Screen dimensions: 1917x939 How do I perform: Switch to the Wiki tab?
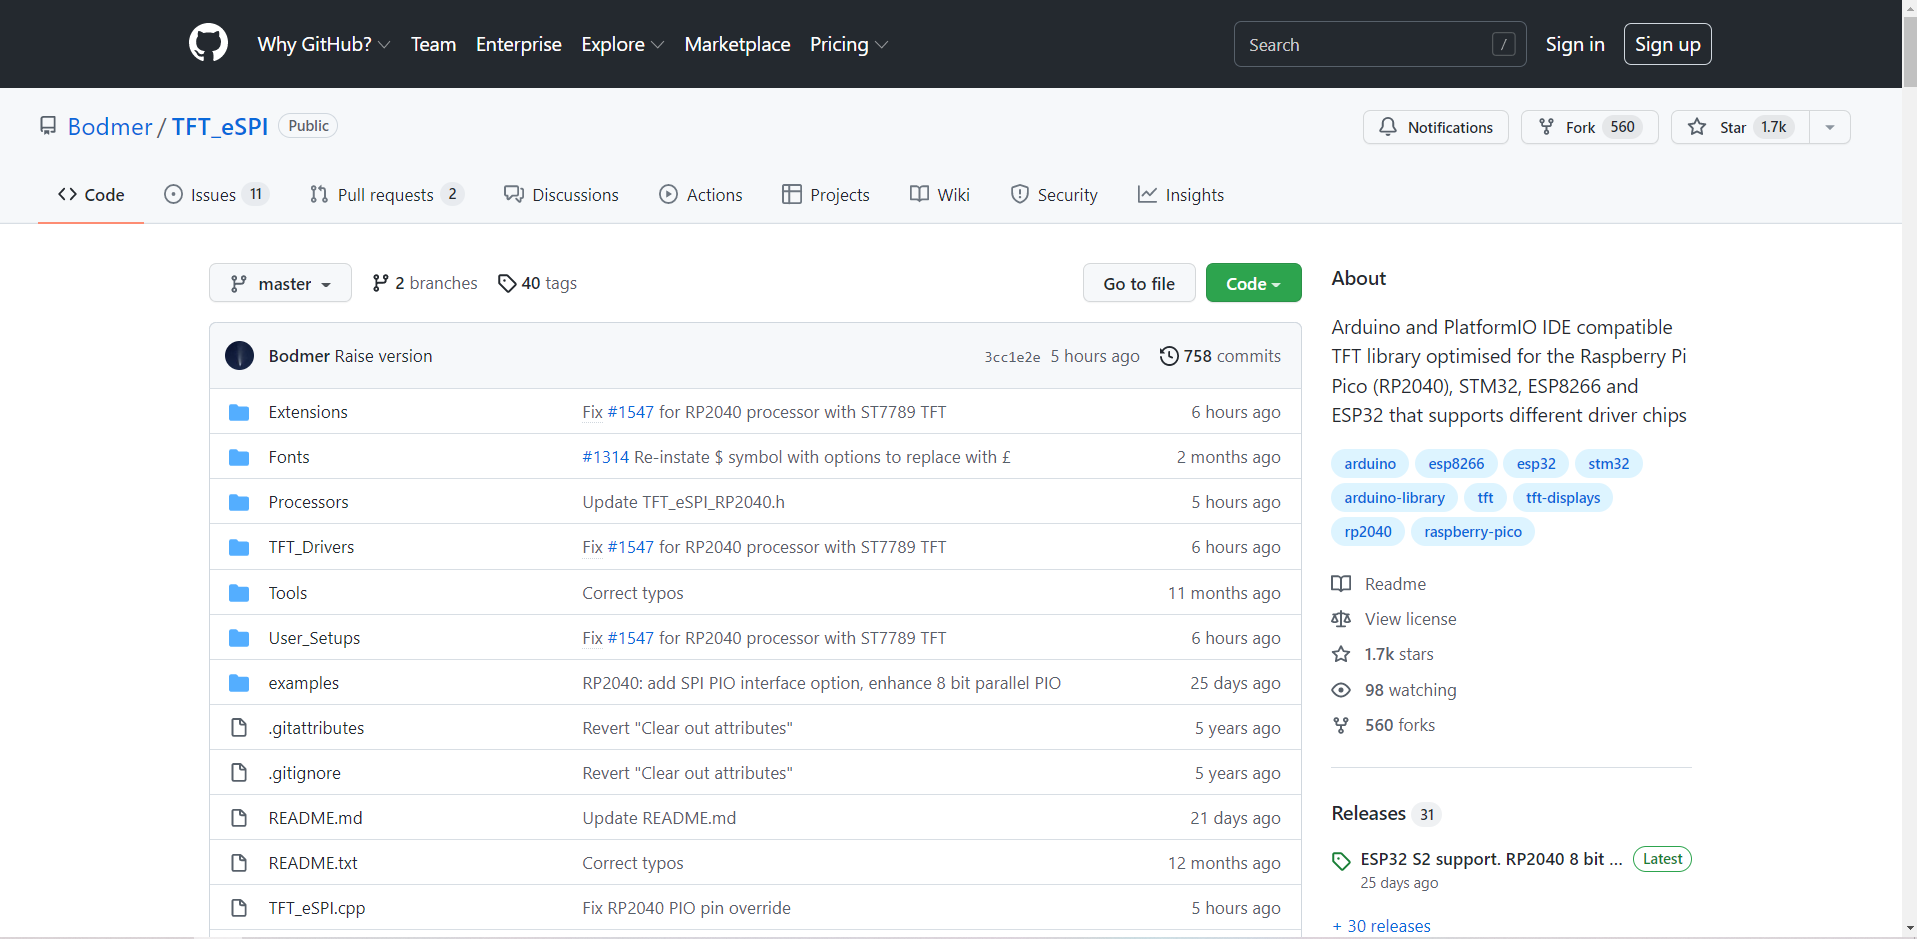(x=940, y=195)
